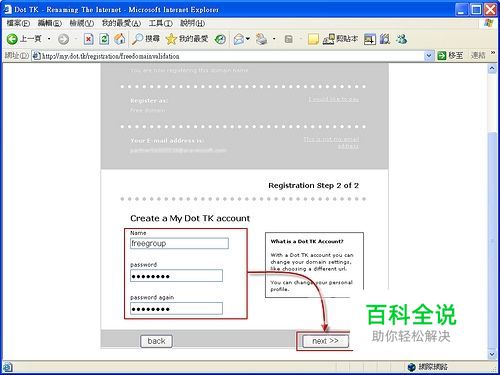The height and width of the screenshot is (375, 500).
Task: Open the Home page house icon
Action: tap(120, 39)
